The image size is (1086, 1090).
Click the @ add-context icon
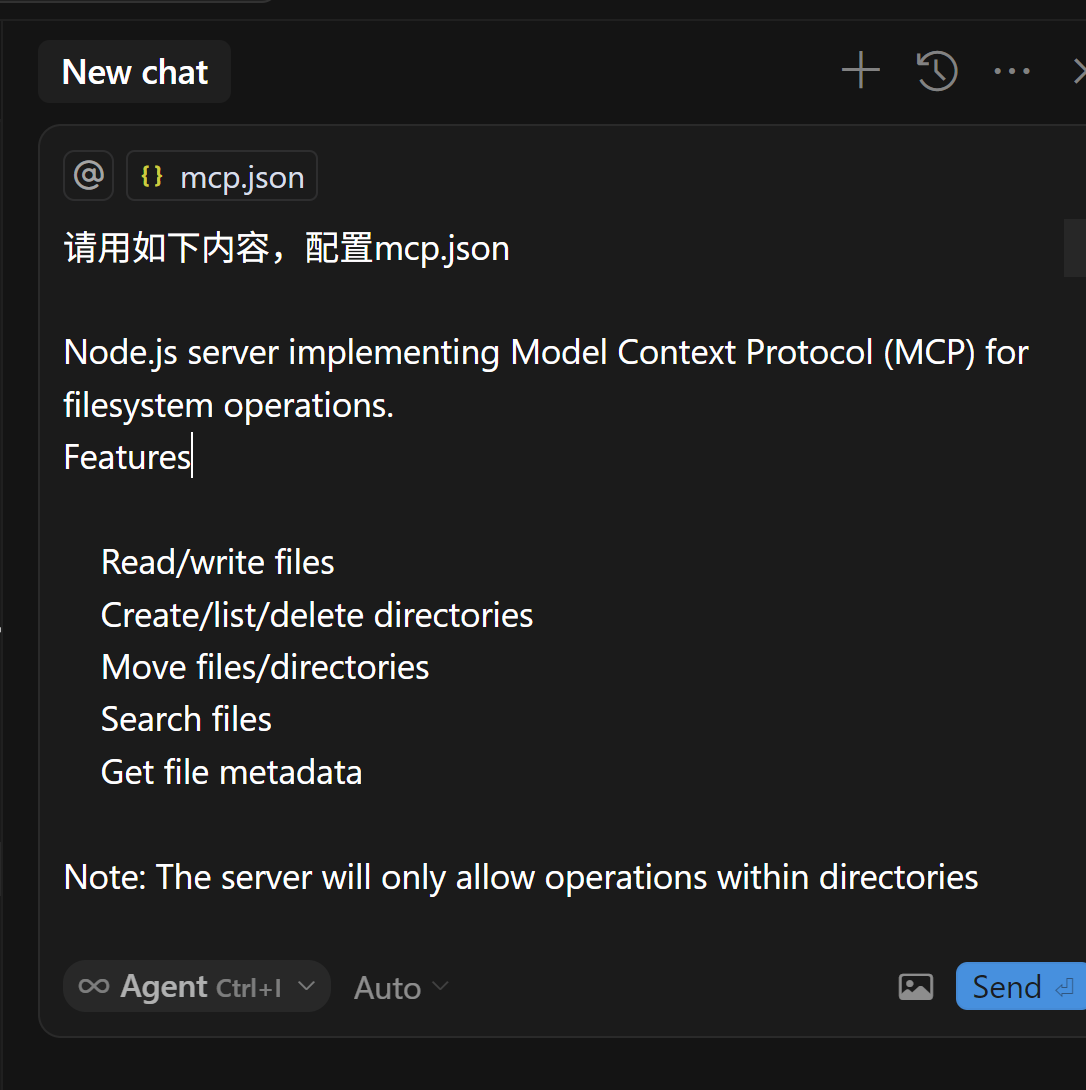[88, 175]
